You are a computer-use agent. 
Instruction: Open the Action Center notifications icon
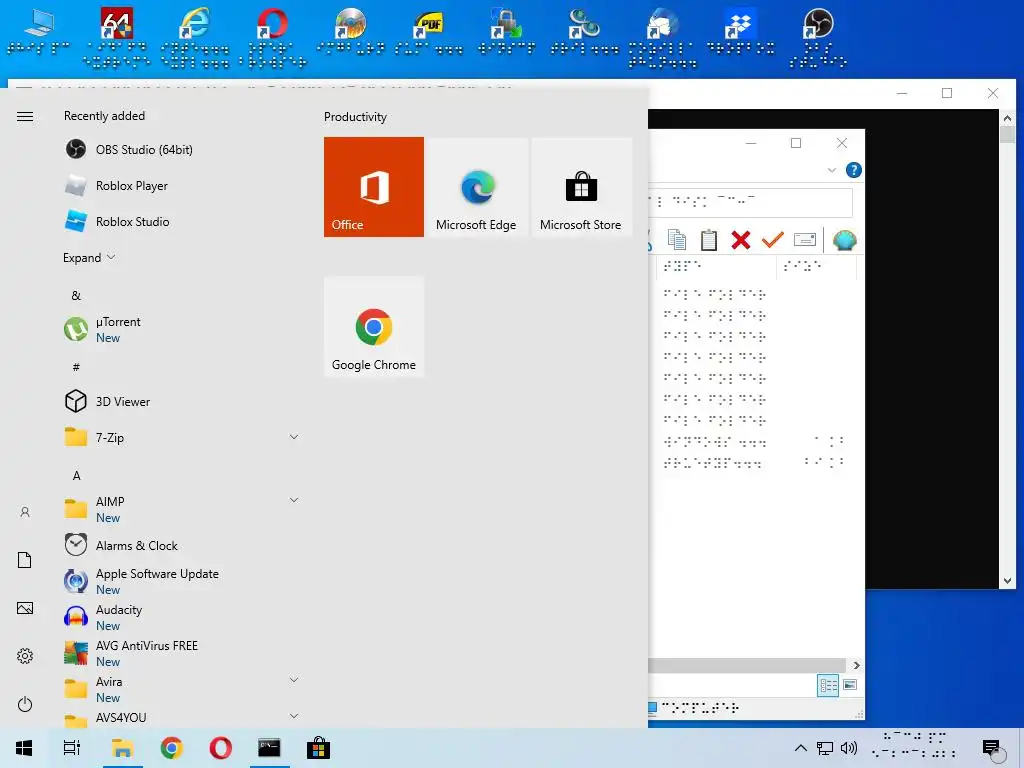991,748
